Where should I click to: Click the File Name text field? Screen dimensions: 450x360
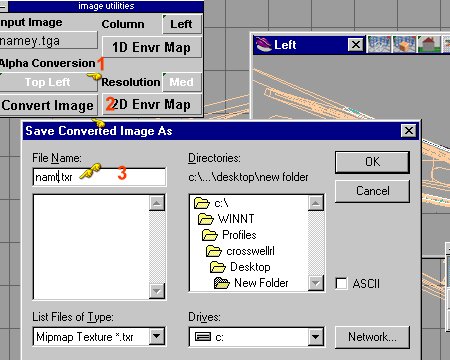[x=99, y=177]
